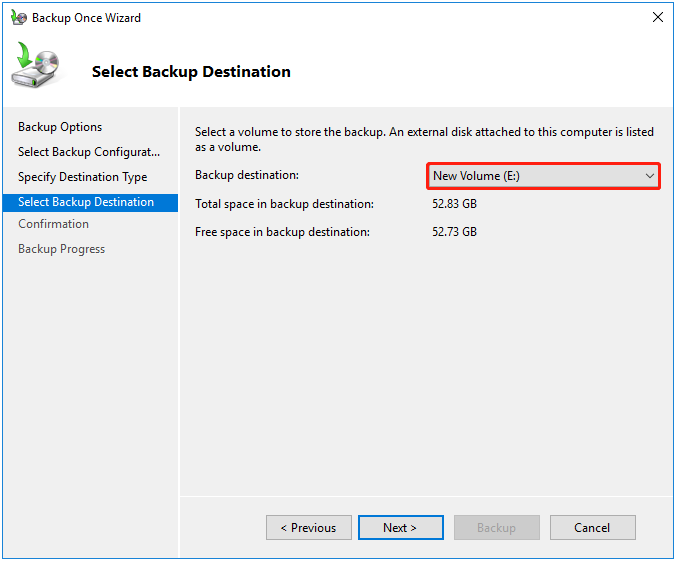Click the Select Backup Destination page heading

191,72
